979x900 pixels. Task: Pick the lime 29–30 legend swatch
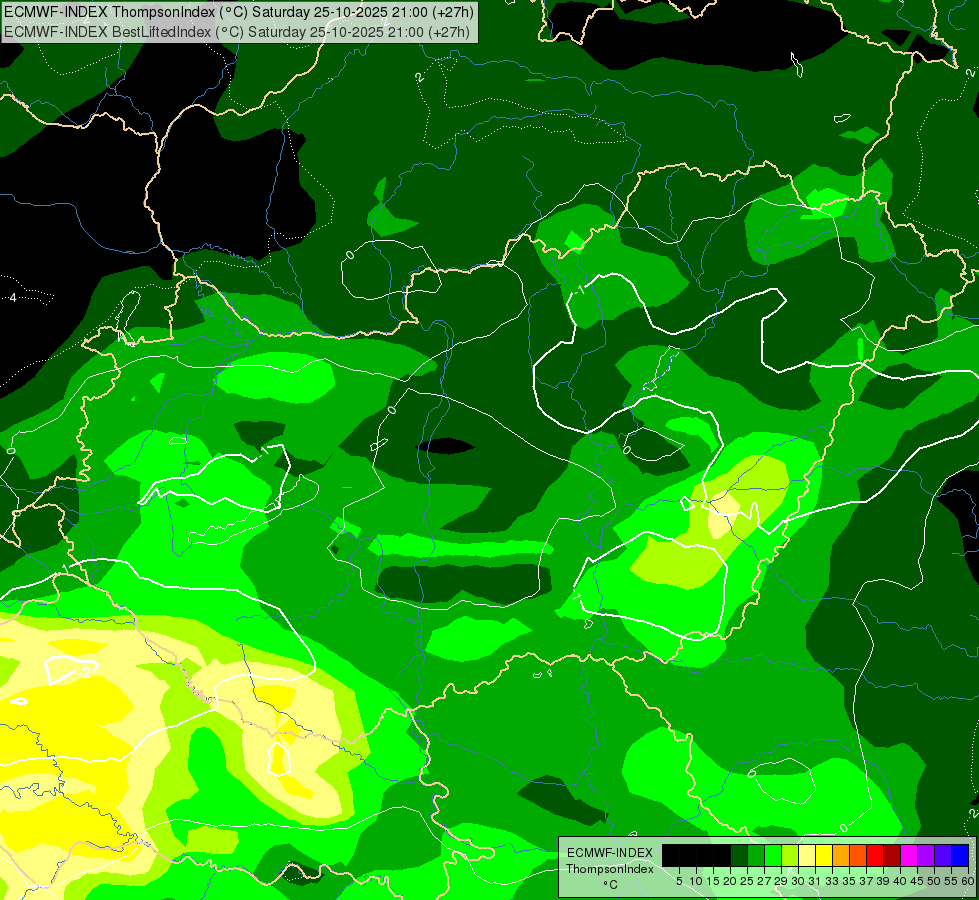790,855
